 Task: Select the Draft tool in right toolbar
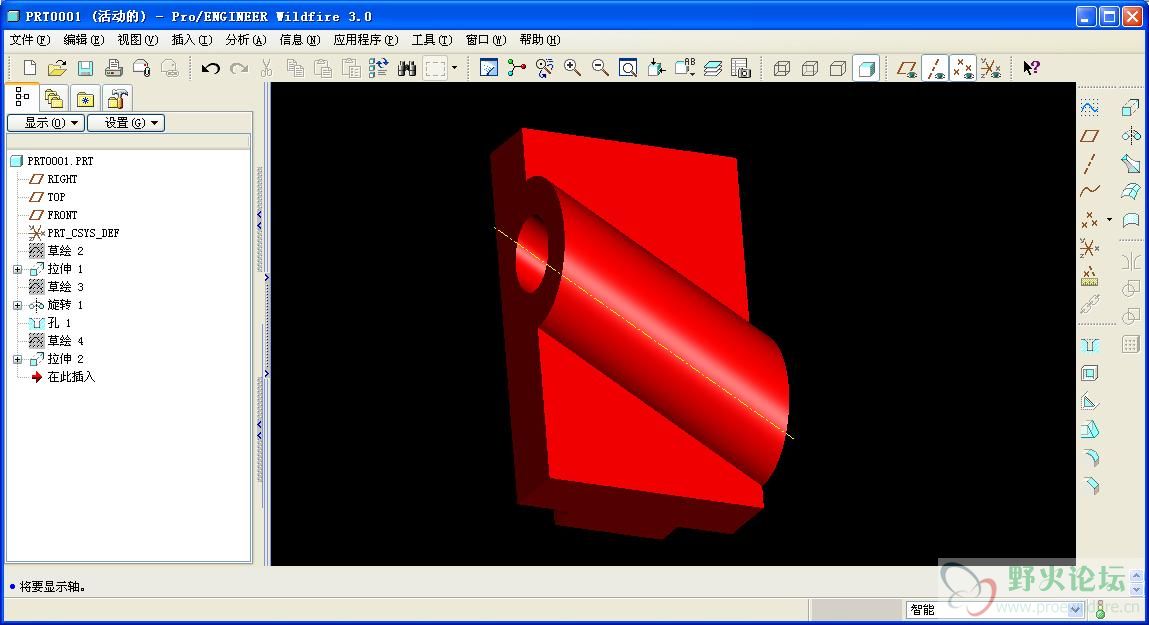point(1090,429)
